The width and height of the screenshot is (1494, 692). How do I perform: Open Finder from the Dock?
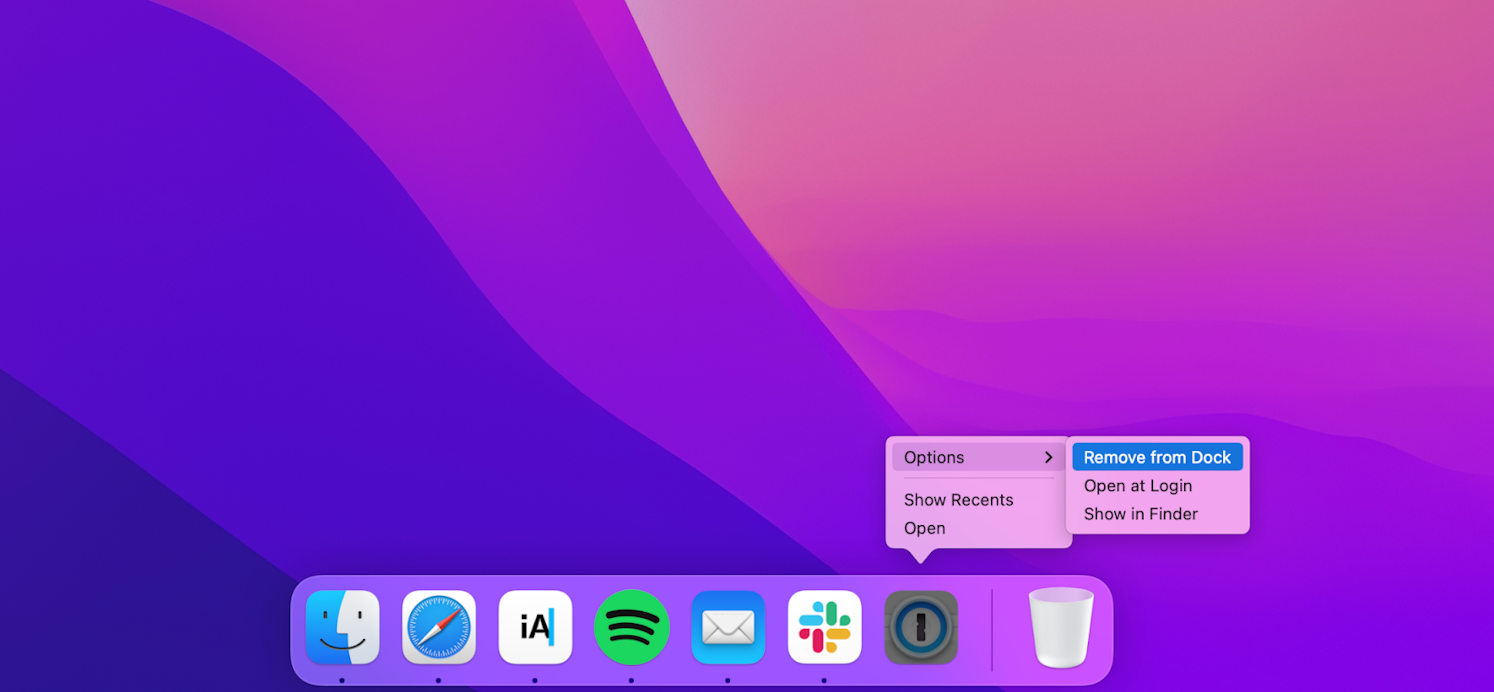pyautogui.click(x=342, y=627)
